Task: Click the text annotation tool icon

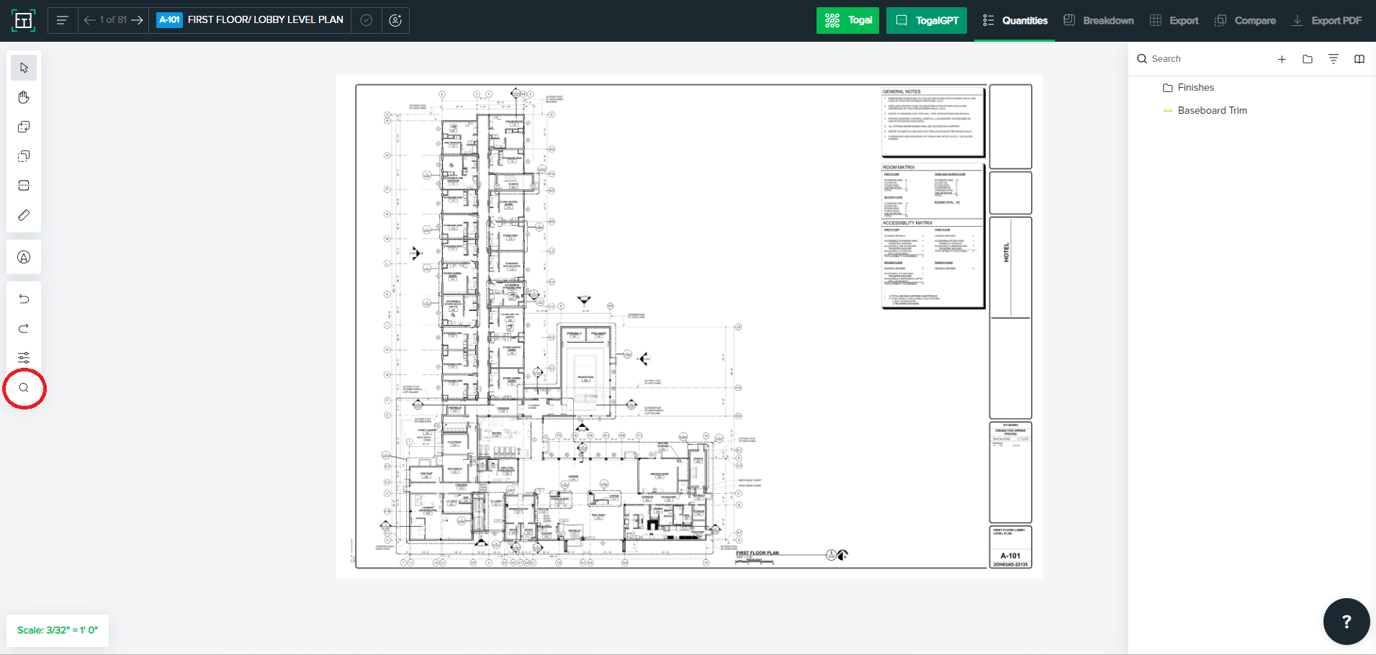Action: click(x=24, y=258)
